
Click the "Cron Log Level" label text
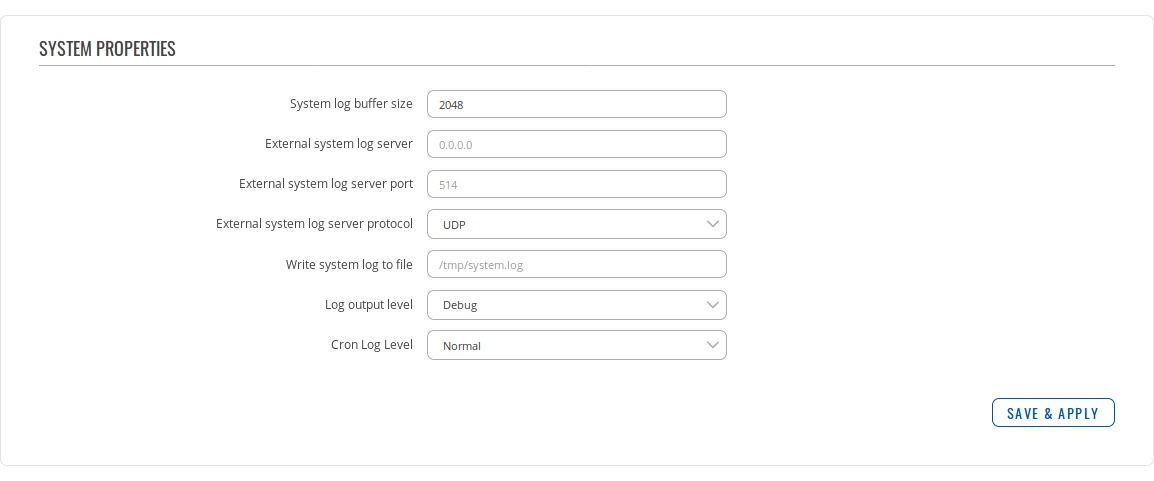(372, 345)
